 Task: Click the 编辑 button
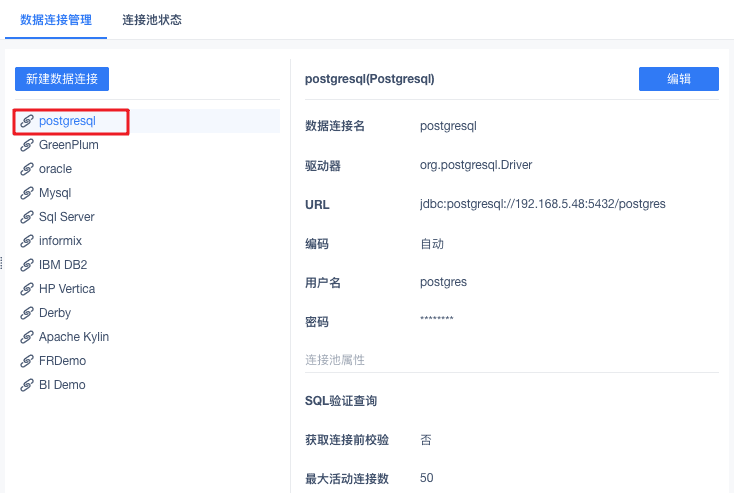[x=679, y=79]
